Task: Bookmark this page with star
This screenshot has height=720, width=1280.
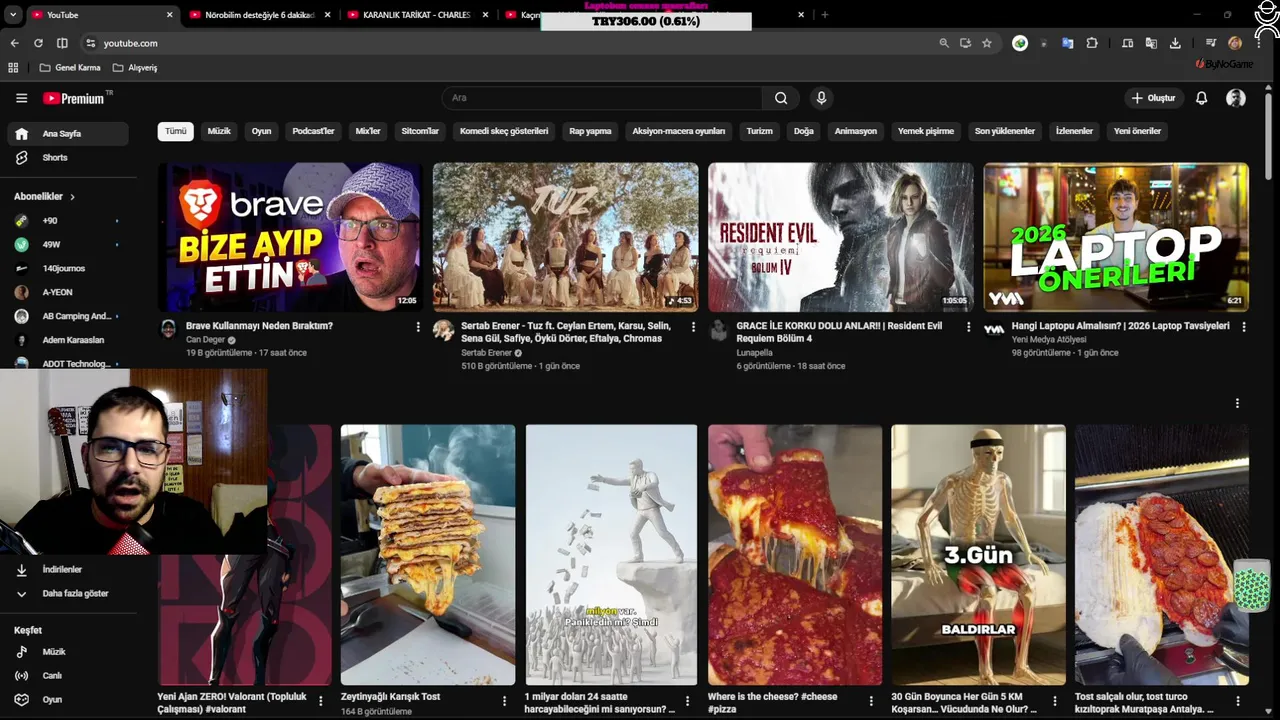Action: click(x=987, y=43)
